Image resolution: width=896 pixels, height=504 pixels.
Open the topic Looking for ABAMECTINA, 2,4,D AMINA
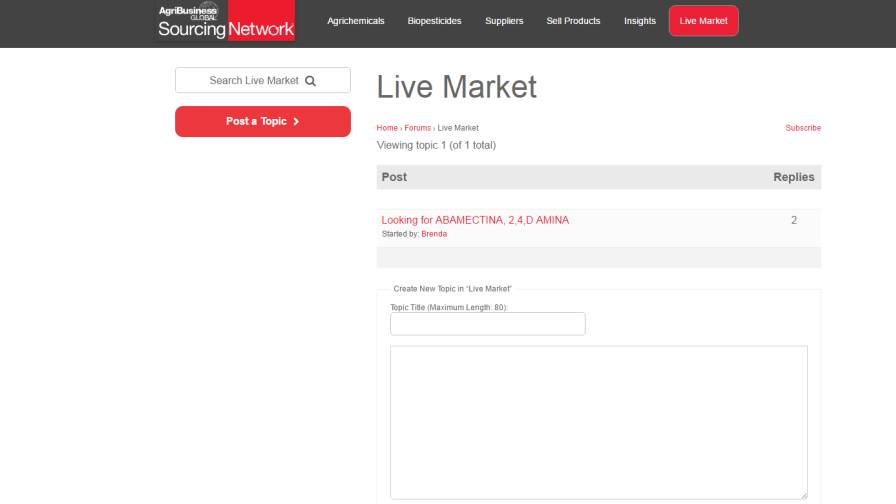click(x=475, y=220)
